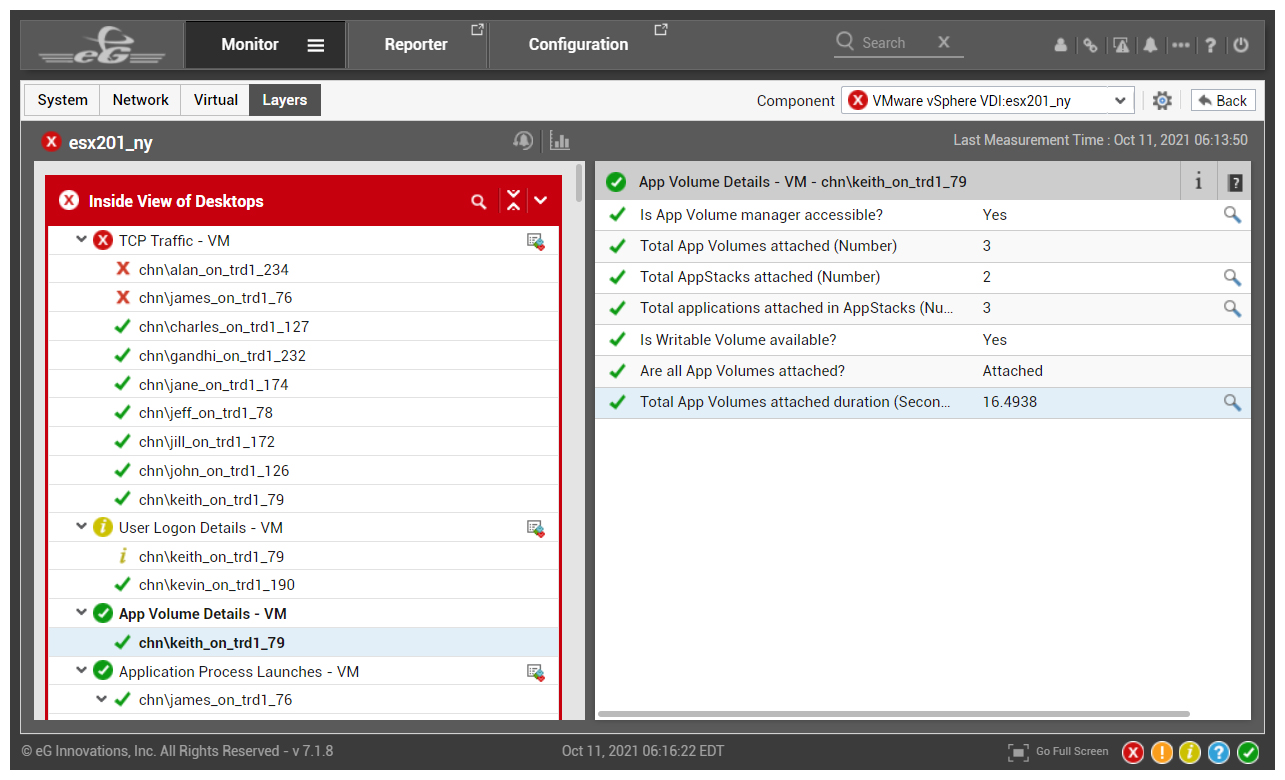Image resolution: width=1285 pixels, height=780 pixels.
Task: Click the notification bell icon
Action: [1151, 45]
